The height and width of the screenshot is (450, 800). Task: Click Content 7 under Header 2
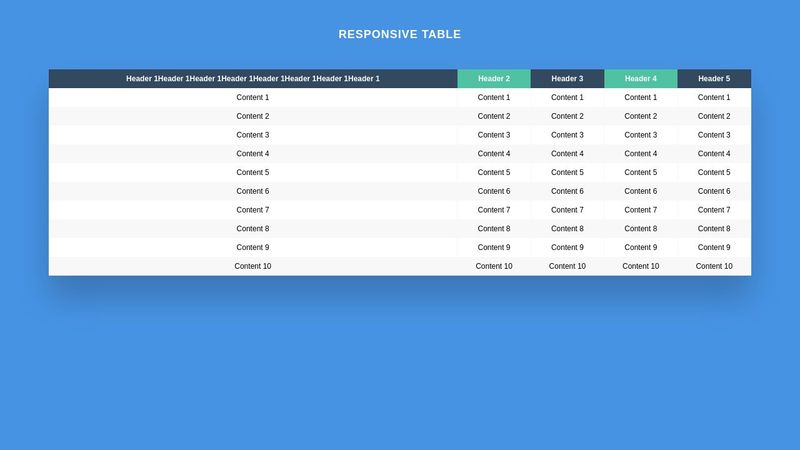[x=494, y=210]
